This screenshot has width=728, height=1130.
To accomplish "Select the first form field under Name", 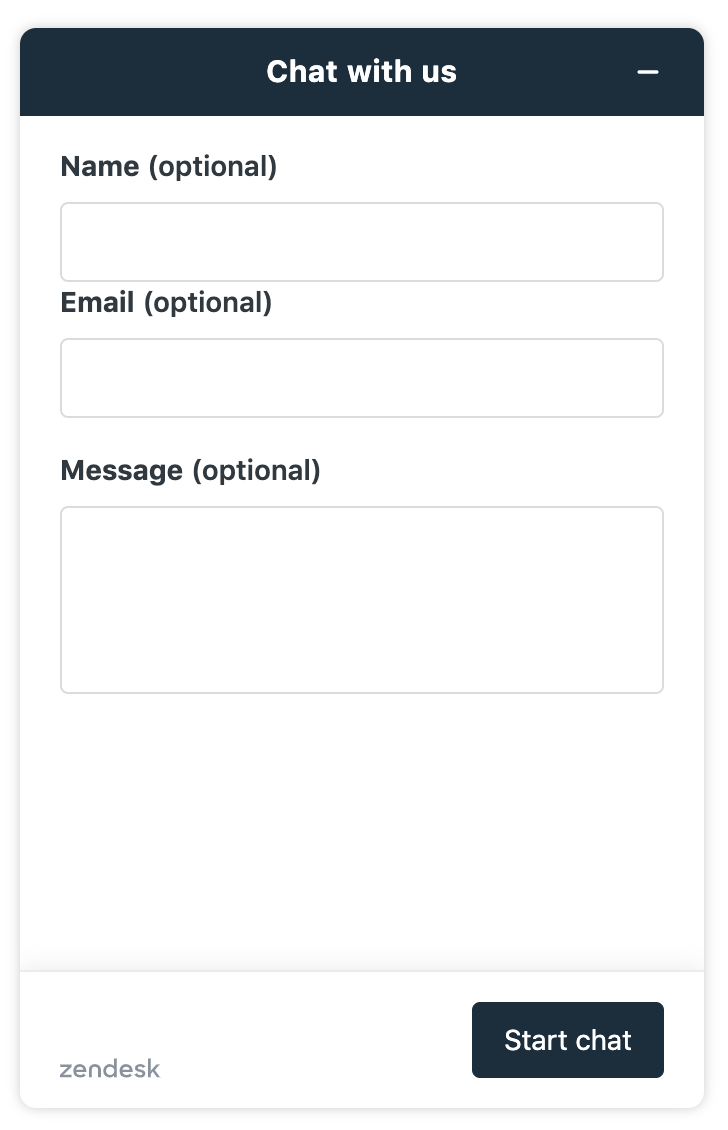I will point(362,242).
